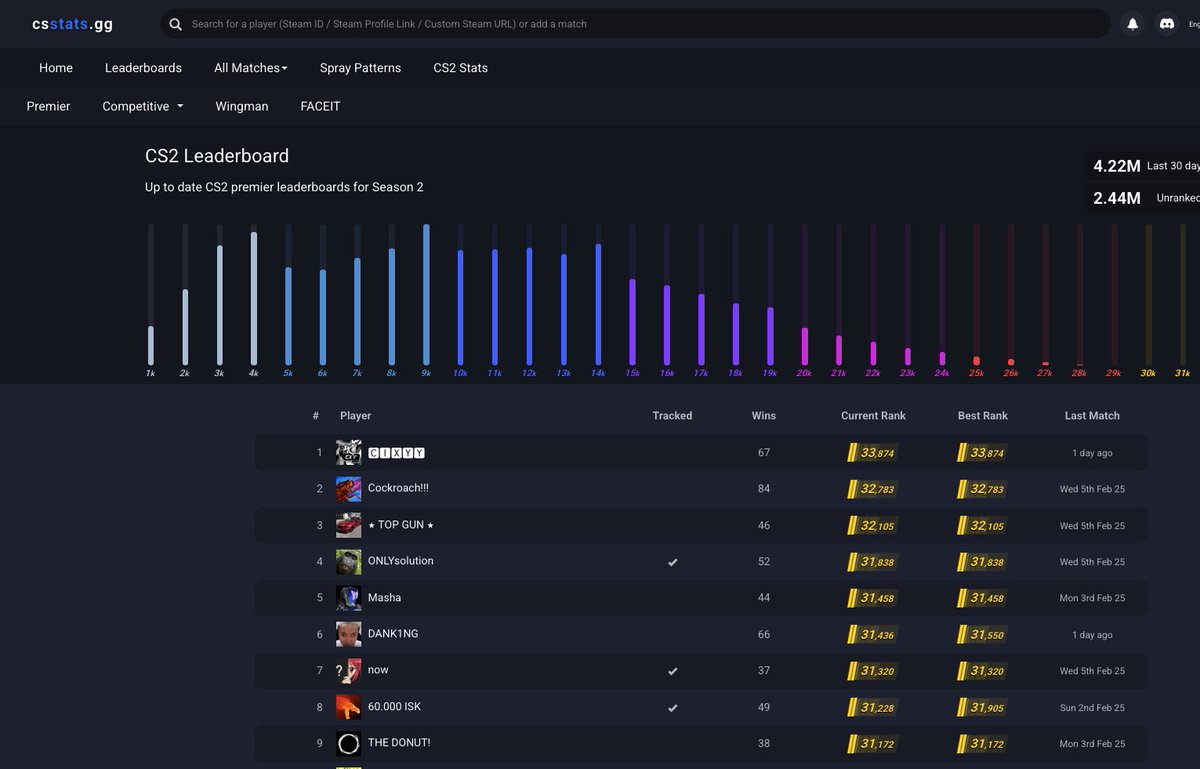Open CS2 Stats page
The image size is (1200, 769).
pyautogui.click(x=460, y=68)
